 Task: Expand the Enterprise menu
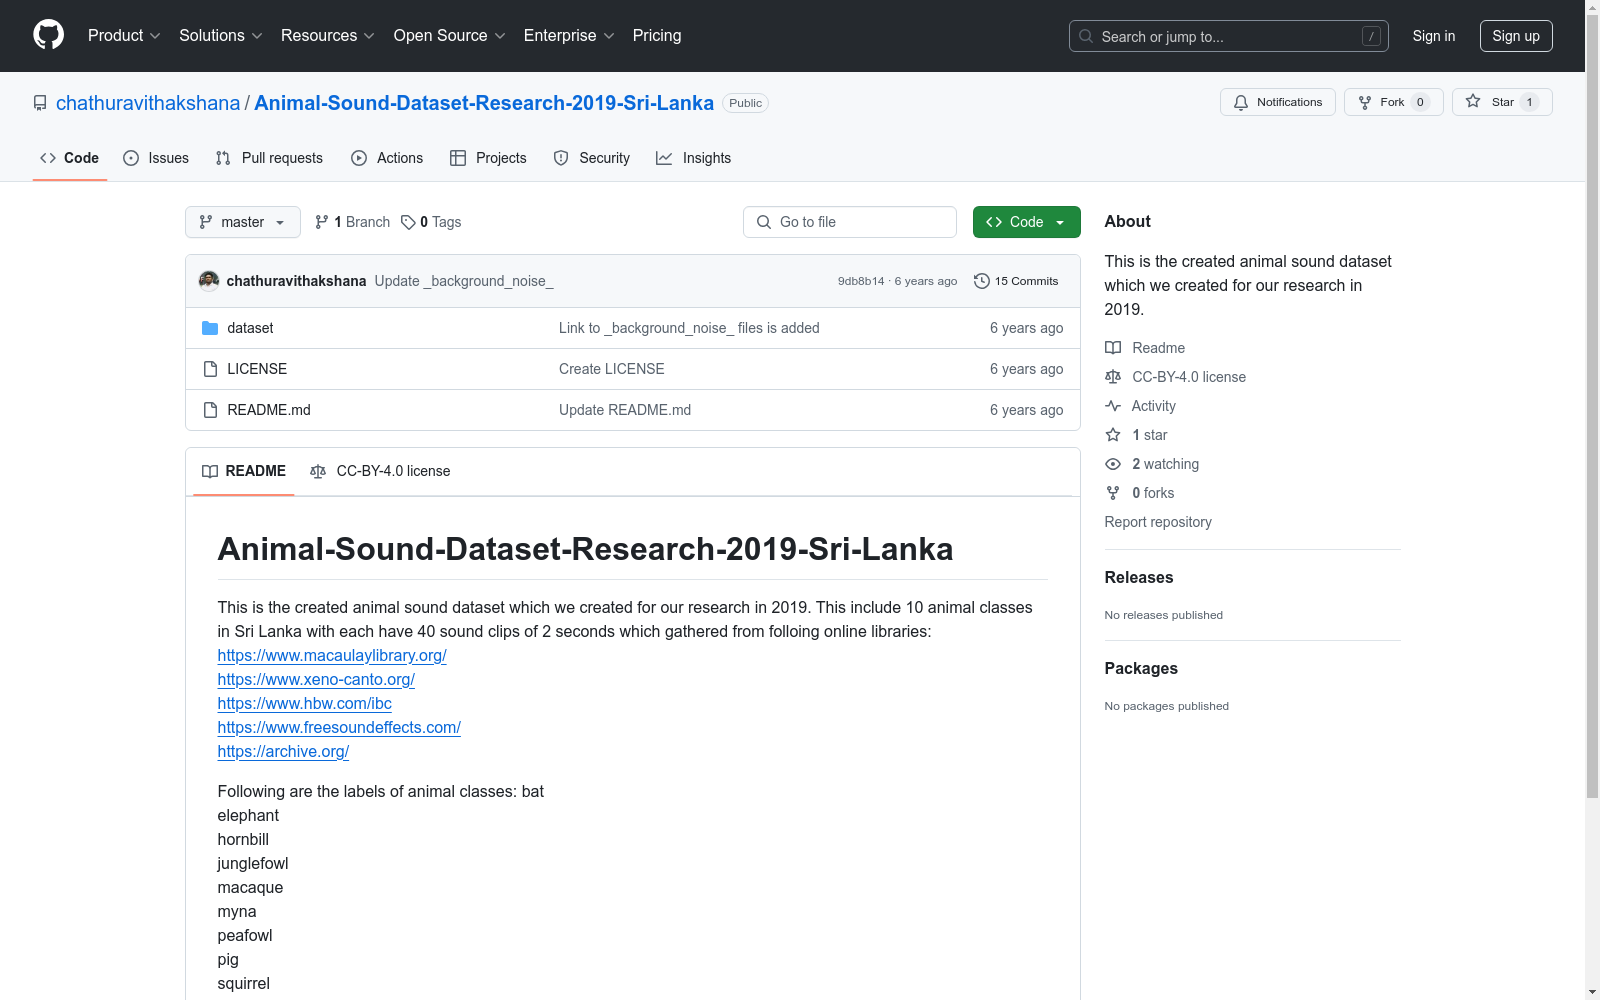pyautogui.click(x=569, y=35)
